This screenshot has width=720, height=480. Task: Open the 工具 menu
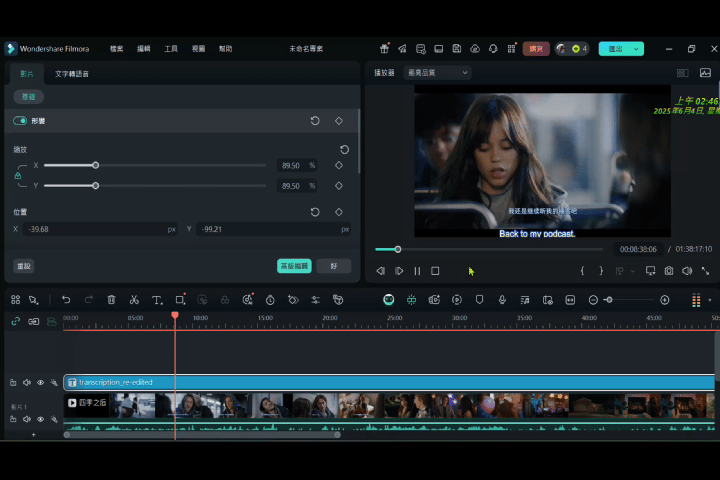point(171,49)
